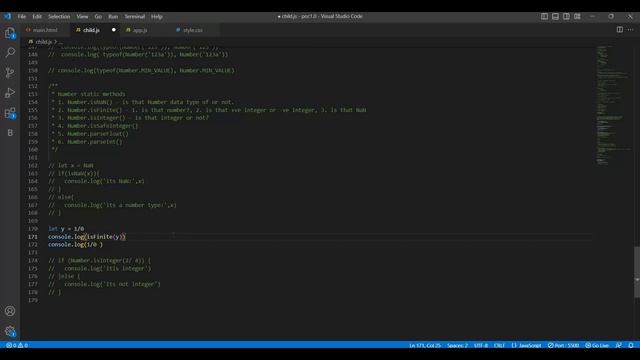Click the VS Code logo icon
Viewport: 640px width, 360px height.
pyautogui.click(x=7, y=16)
